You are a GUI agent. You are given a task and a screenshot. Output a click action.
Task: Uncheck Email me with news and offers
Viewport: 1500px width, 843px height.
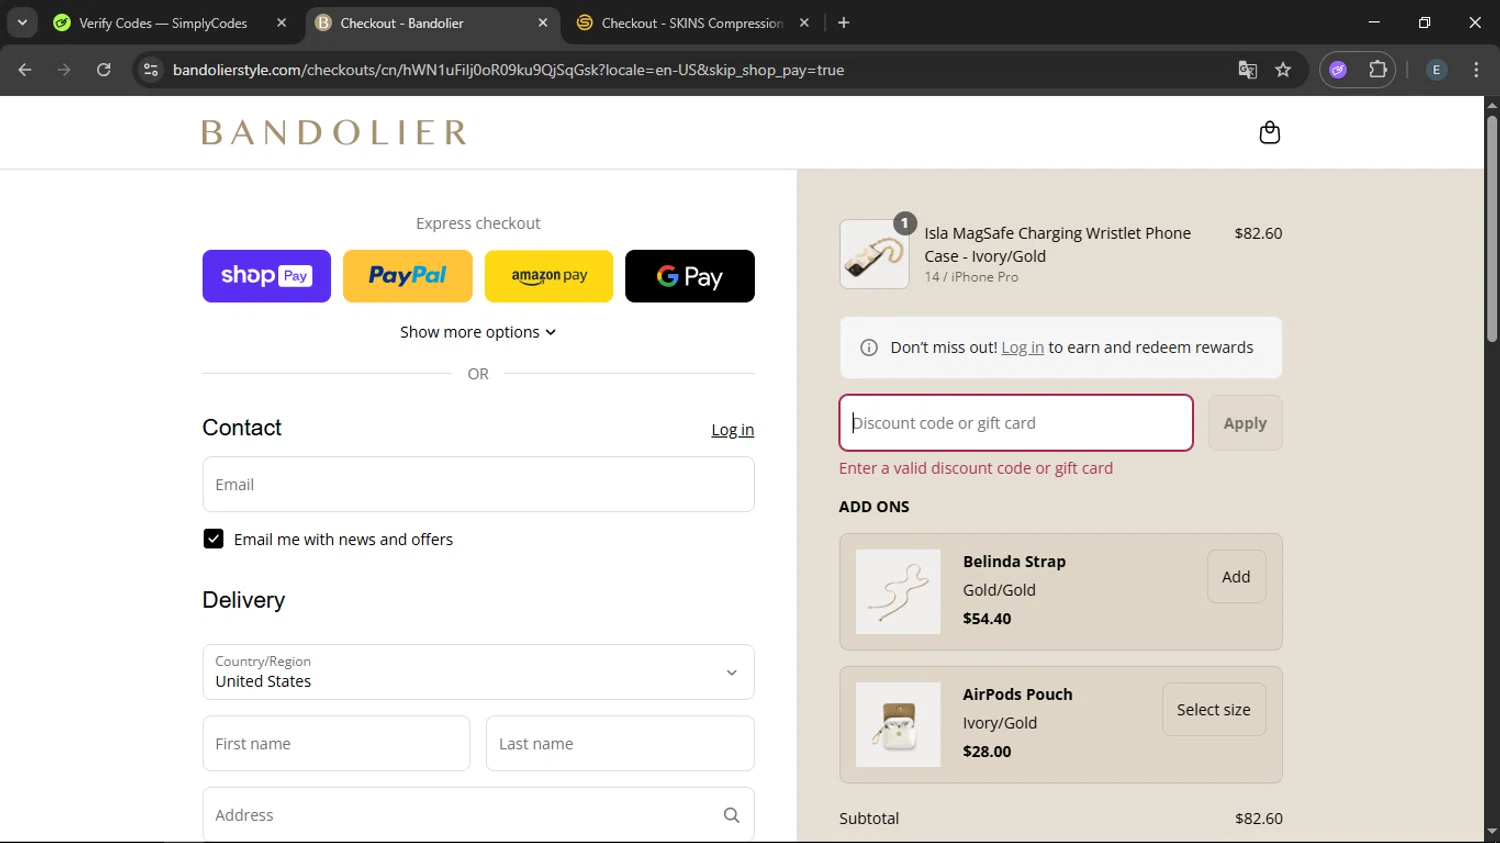(x=213, y=539)
